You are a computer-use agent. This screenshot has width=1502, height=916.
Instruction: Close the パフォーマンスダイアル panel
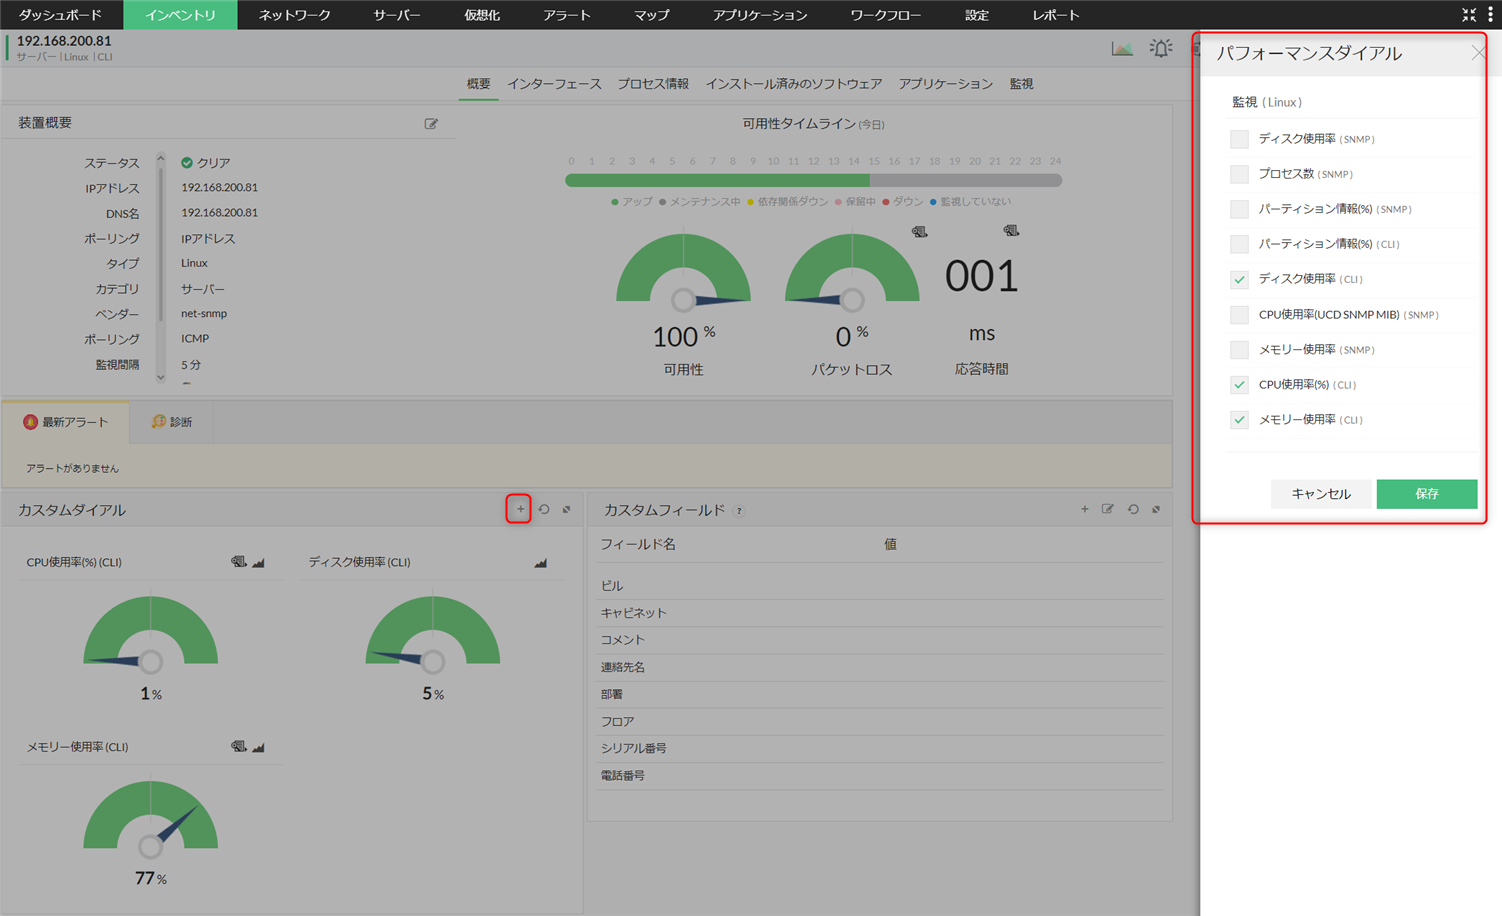pyautogui.click(x=1478, y=53)
